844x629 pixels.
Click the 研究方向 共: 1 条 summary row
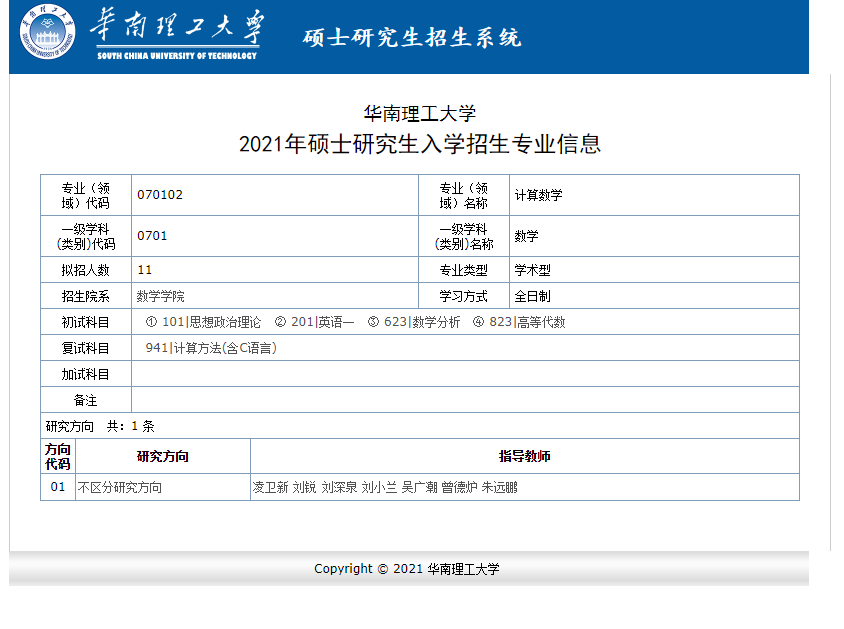tap(420, 426)
